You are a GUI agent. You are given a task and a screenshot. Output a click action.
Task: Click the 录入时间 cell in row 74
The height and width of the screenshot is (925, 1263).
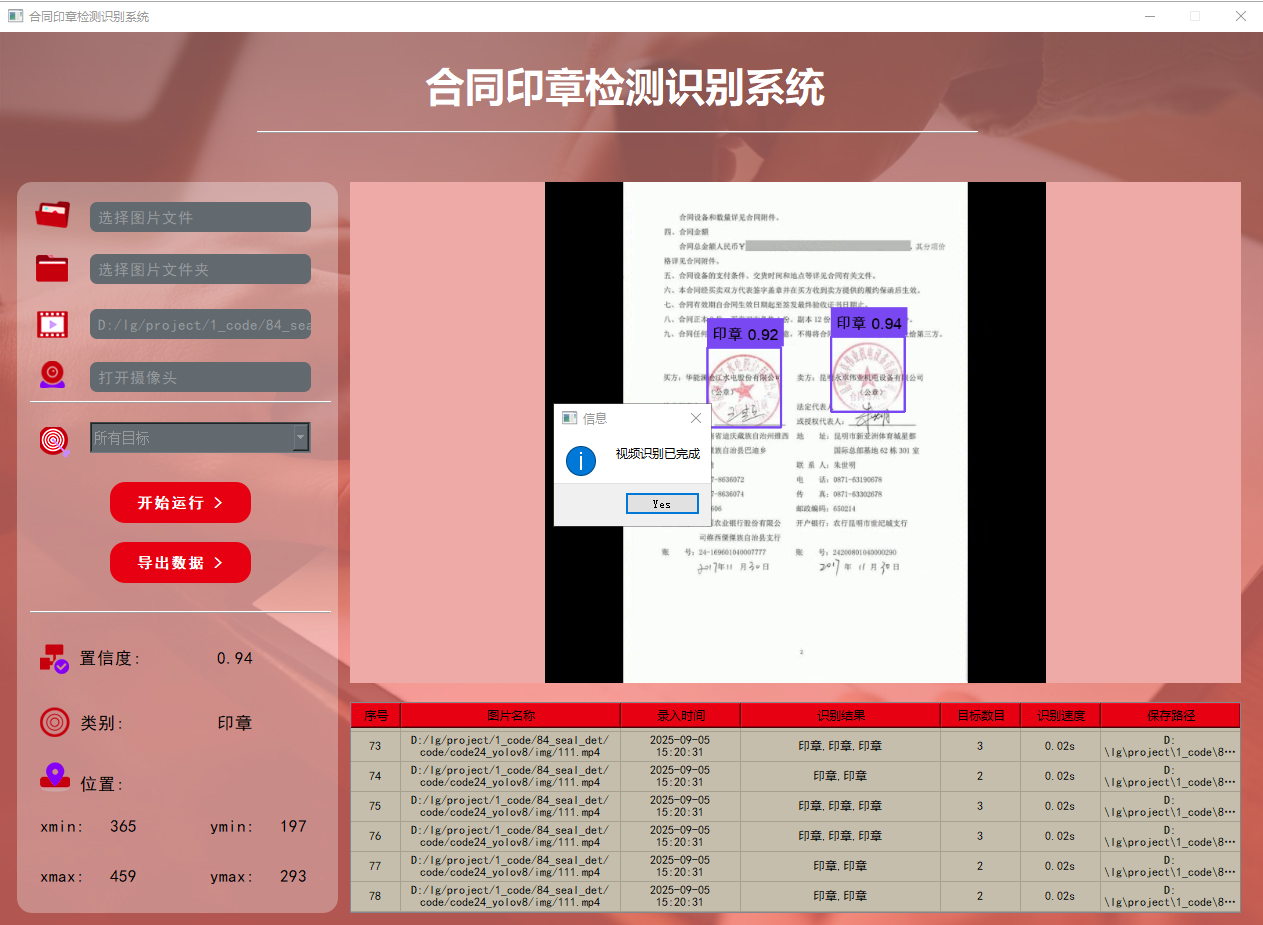click(x=680, y=776)
